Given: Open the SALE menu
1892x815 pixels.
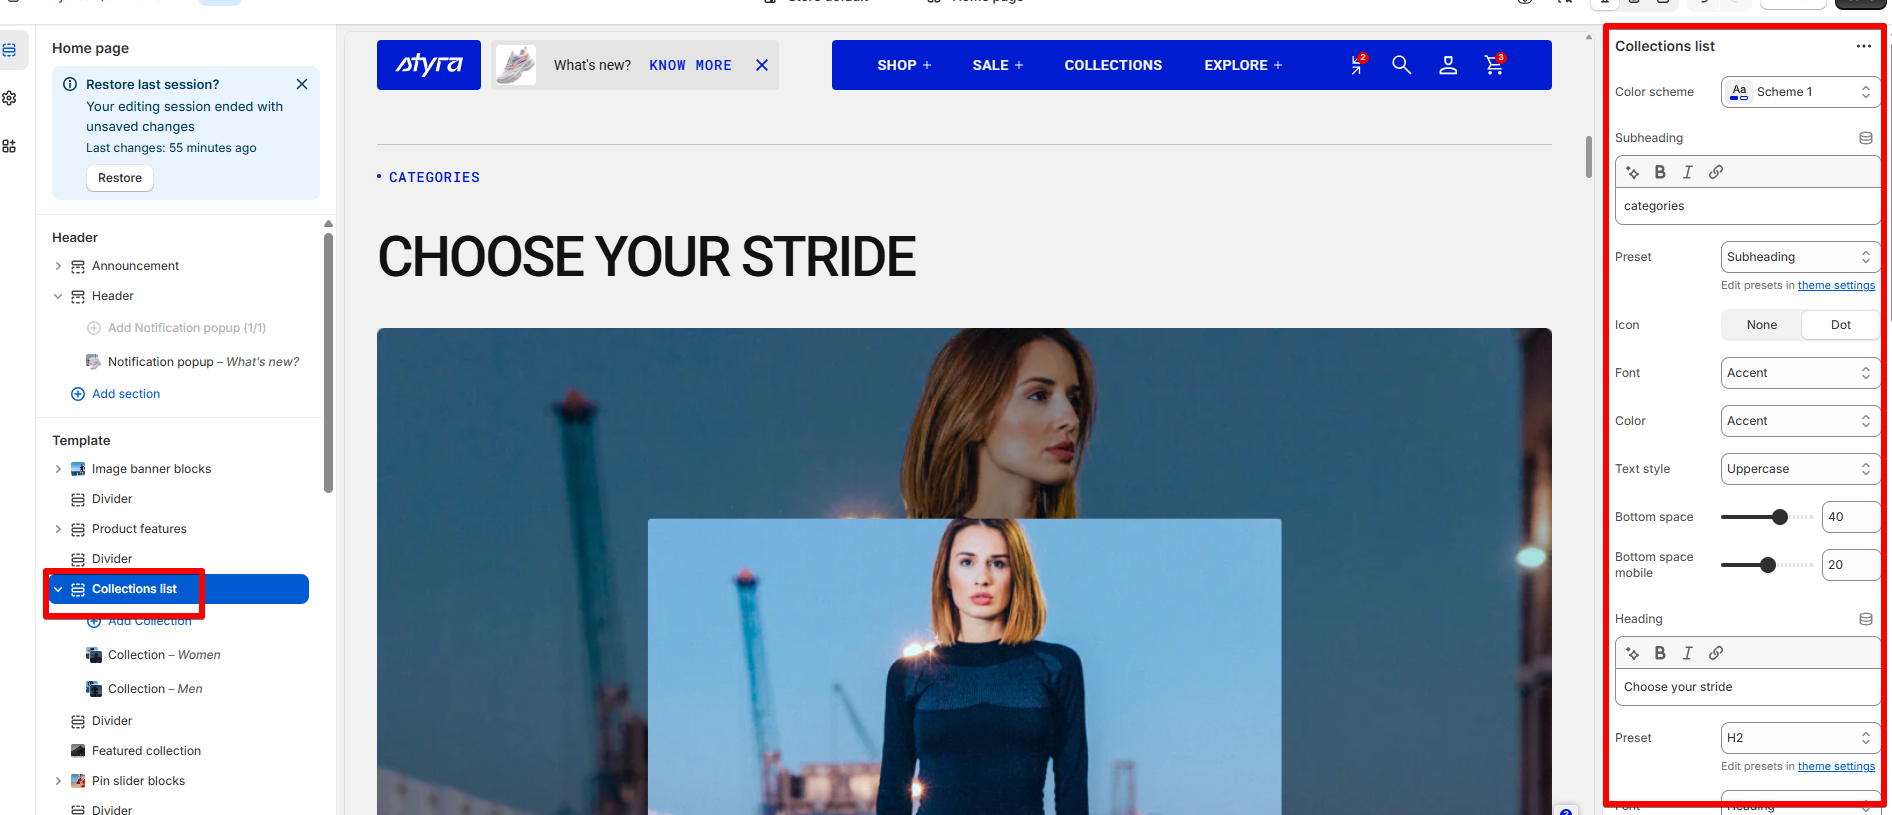Looking at the screenshot, I should click(x=998, y=65).
